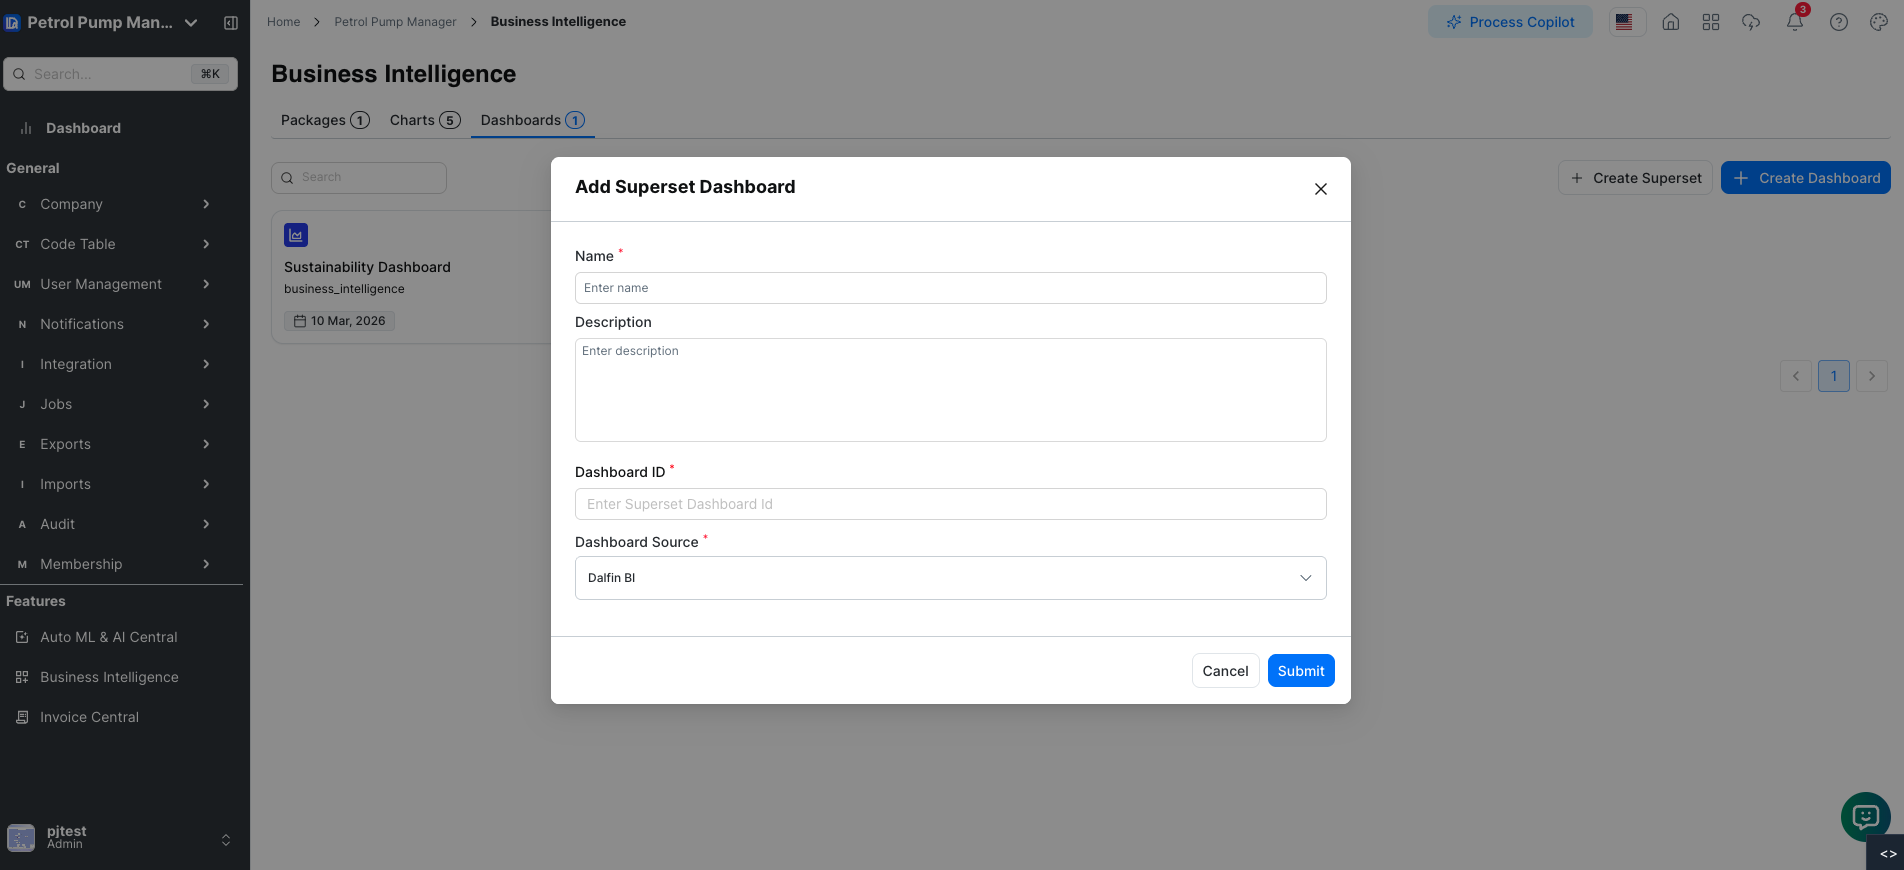Click the cloud sync icon in the header
The width and height of the screenshot is (1904, 870).
tap(1751, 21)
